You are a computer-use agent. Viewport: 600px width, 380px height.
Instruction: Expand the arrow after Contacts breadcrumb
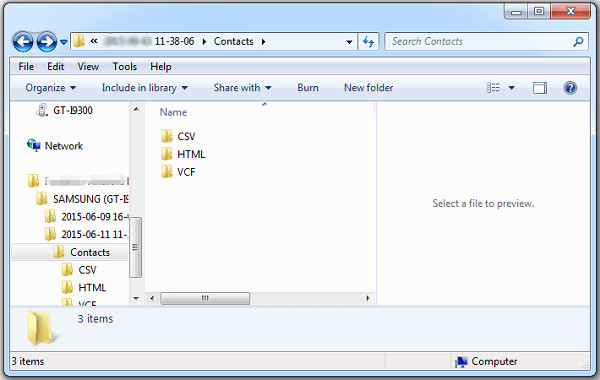pyautogui.click(x=263, y=42)
